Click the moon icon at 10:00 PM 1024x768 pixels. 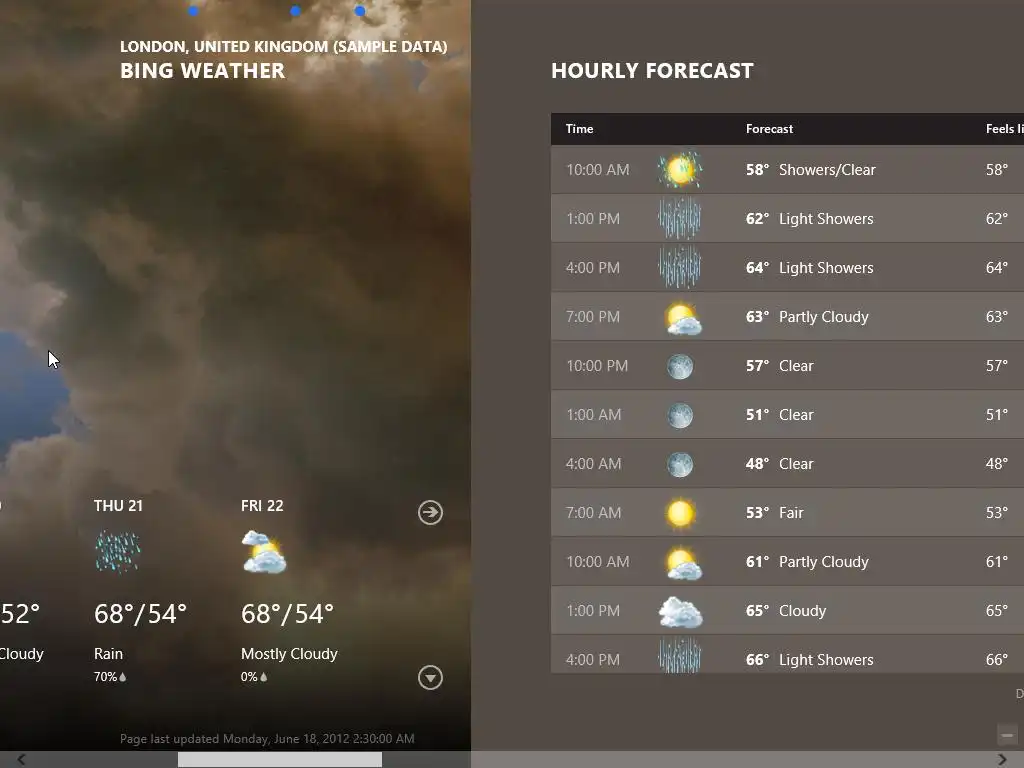click(680, 366)
